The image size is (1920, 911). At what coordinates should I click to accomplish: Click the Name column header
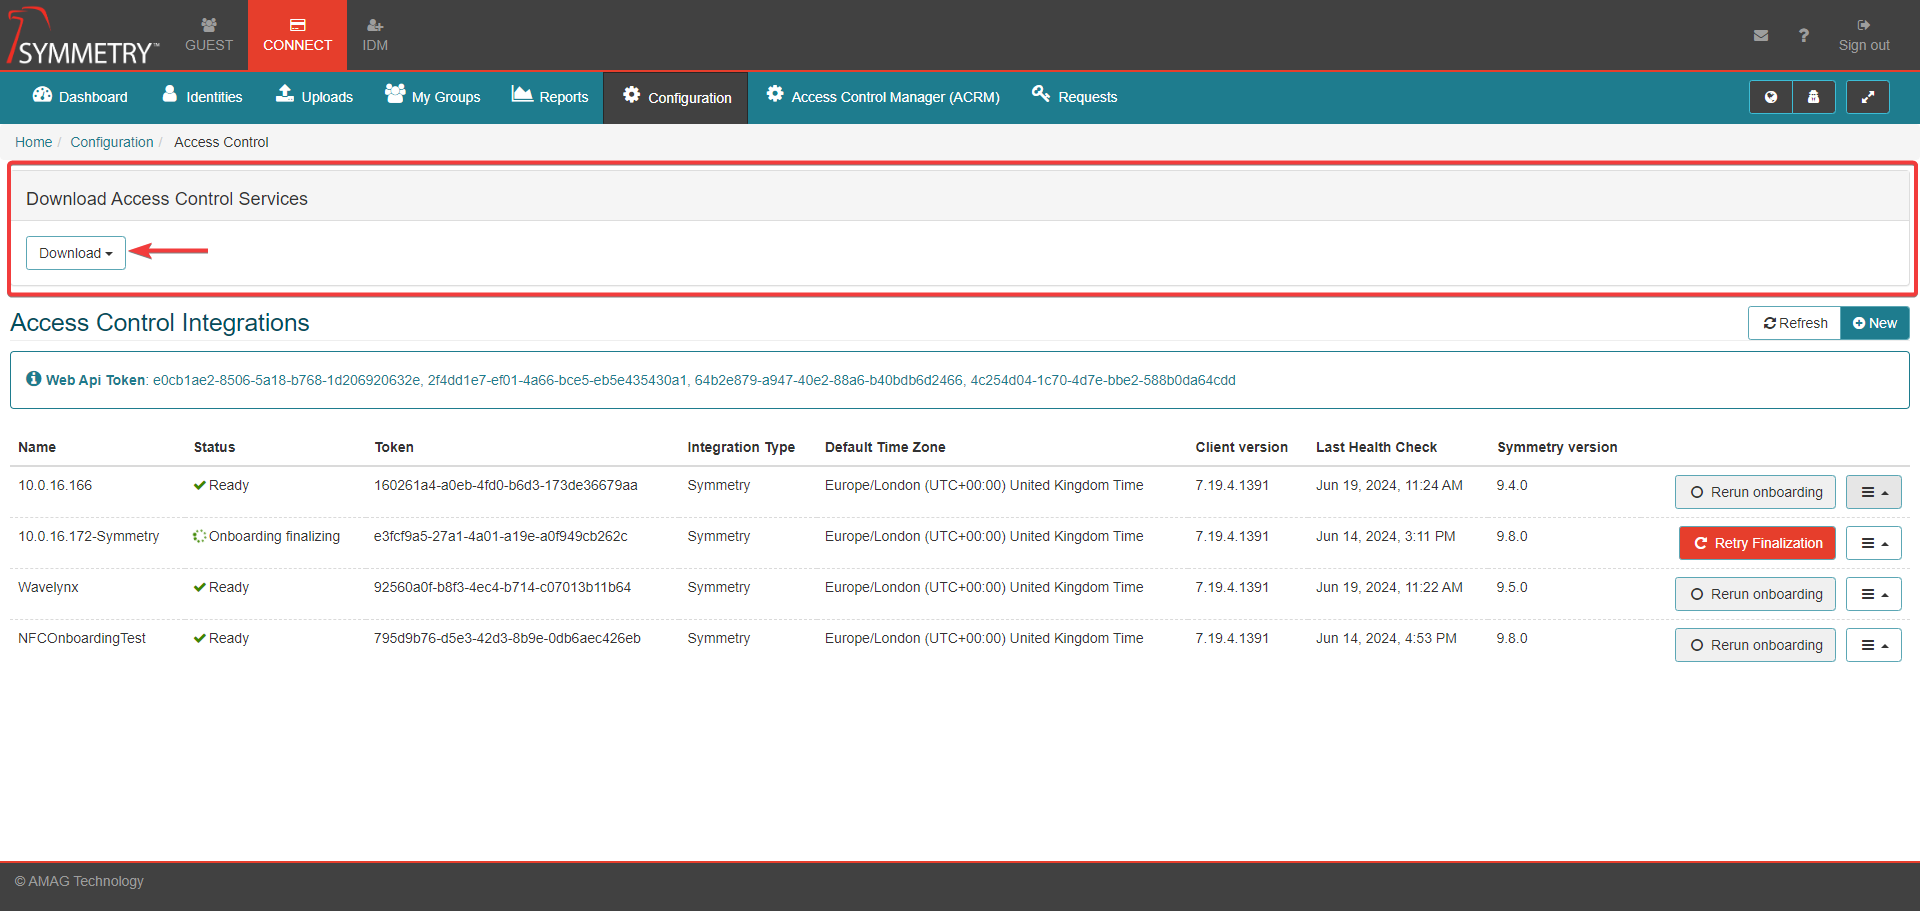(37, 447)
